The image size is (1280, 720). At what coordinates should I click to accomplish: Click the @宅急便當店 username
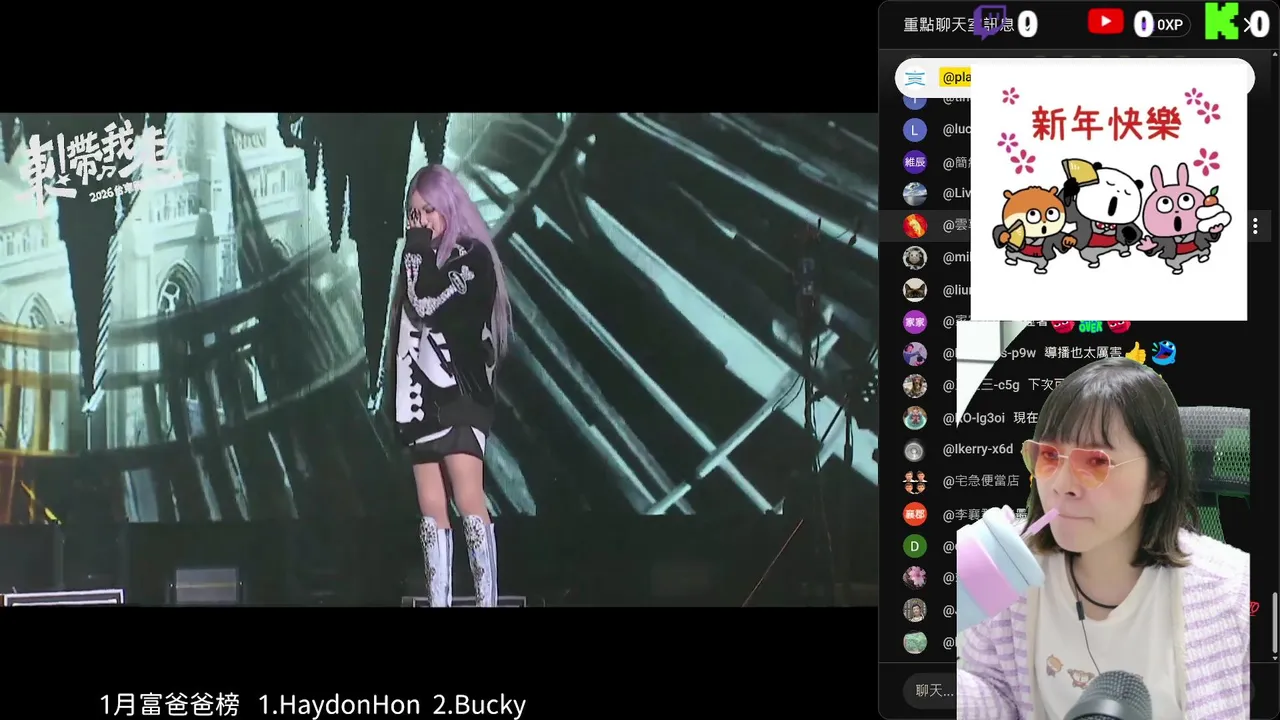pos(981,482)
